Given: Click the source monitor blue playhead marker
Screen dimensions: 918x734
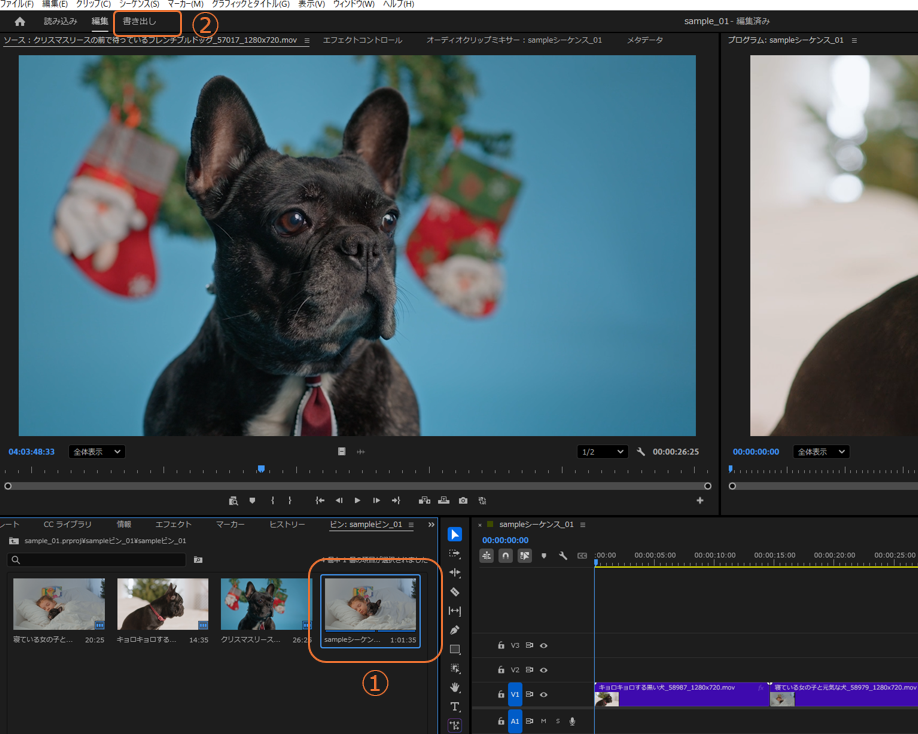Looking at the screenshot, I should click(261, 468).
